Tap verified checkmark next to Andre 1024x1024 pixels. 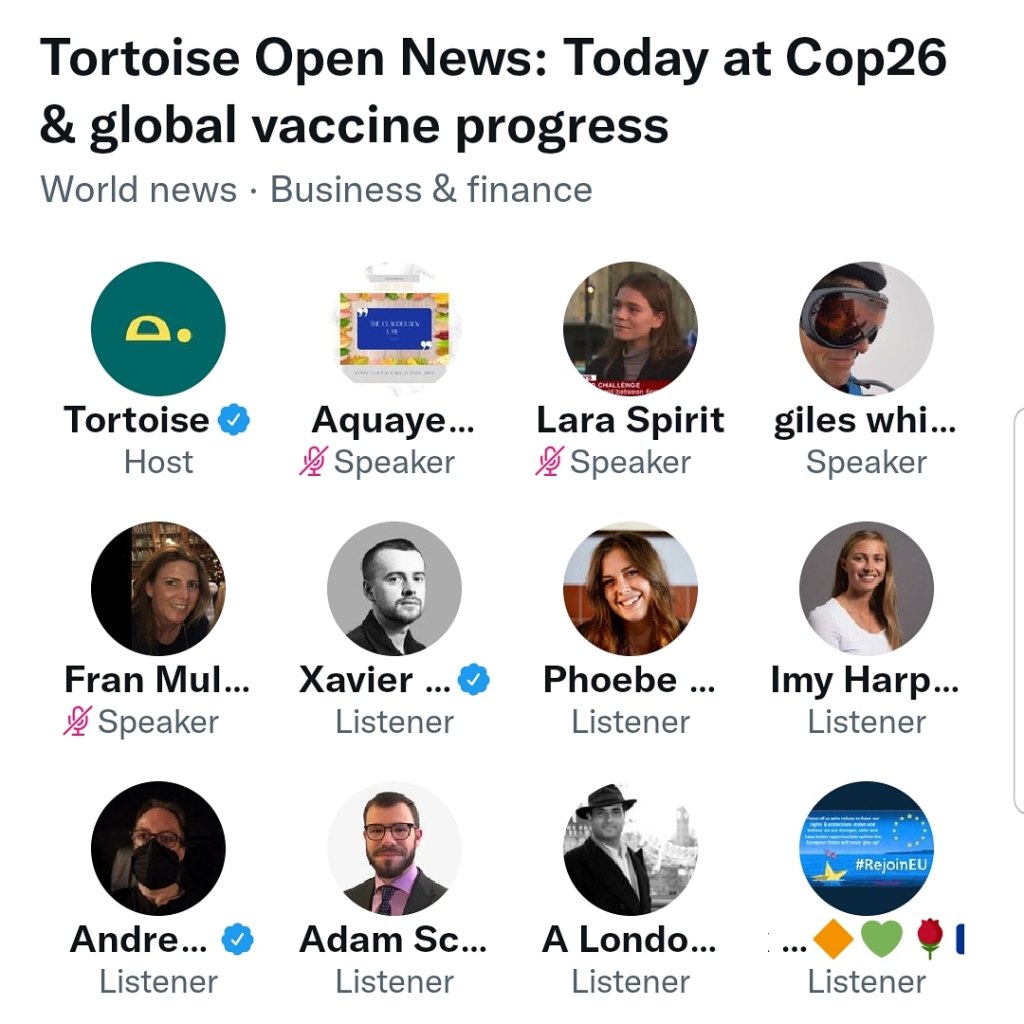[237, 940]
